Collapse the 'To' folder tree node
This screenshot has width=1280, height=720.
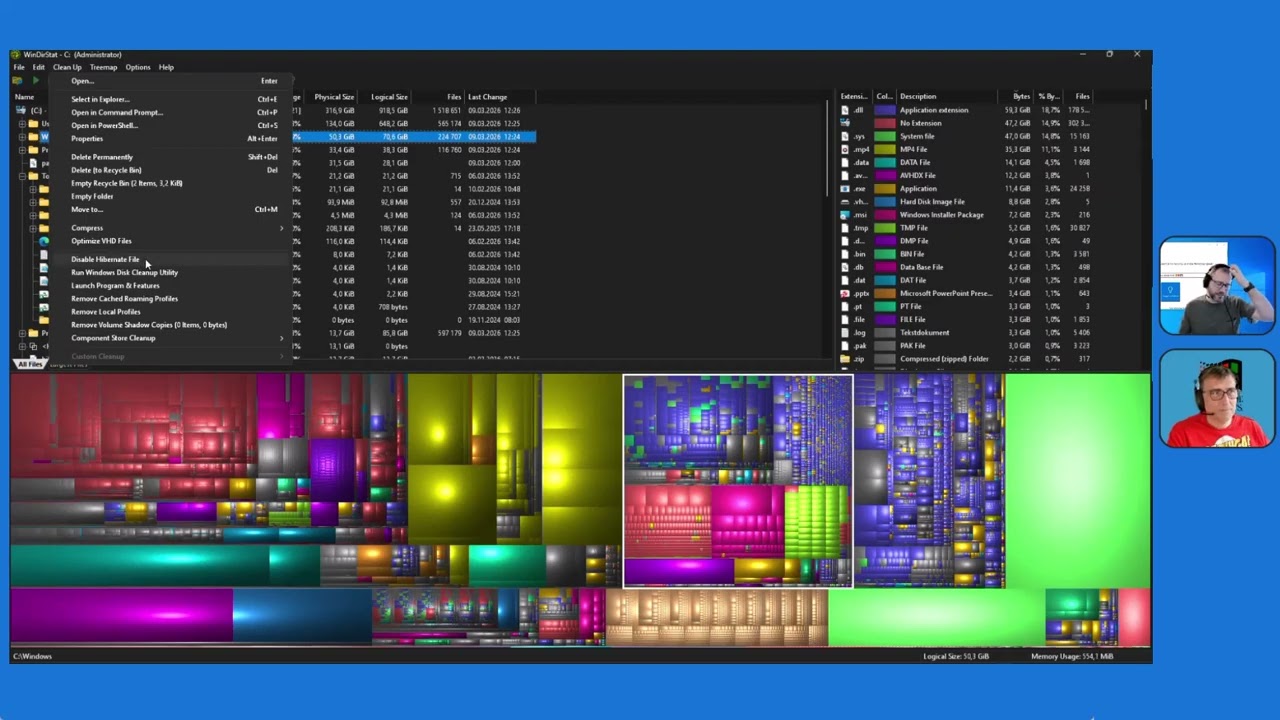point(22,176)
